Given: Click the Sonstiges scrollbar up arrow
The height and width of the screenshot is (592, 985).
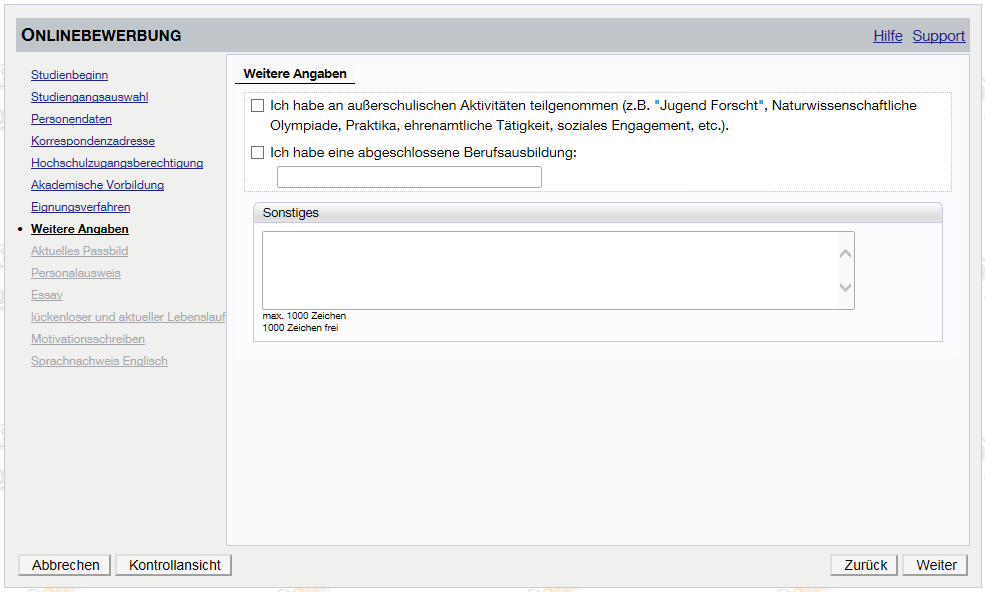Looking at the screenshot, I should click(845, 253).
